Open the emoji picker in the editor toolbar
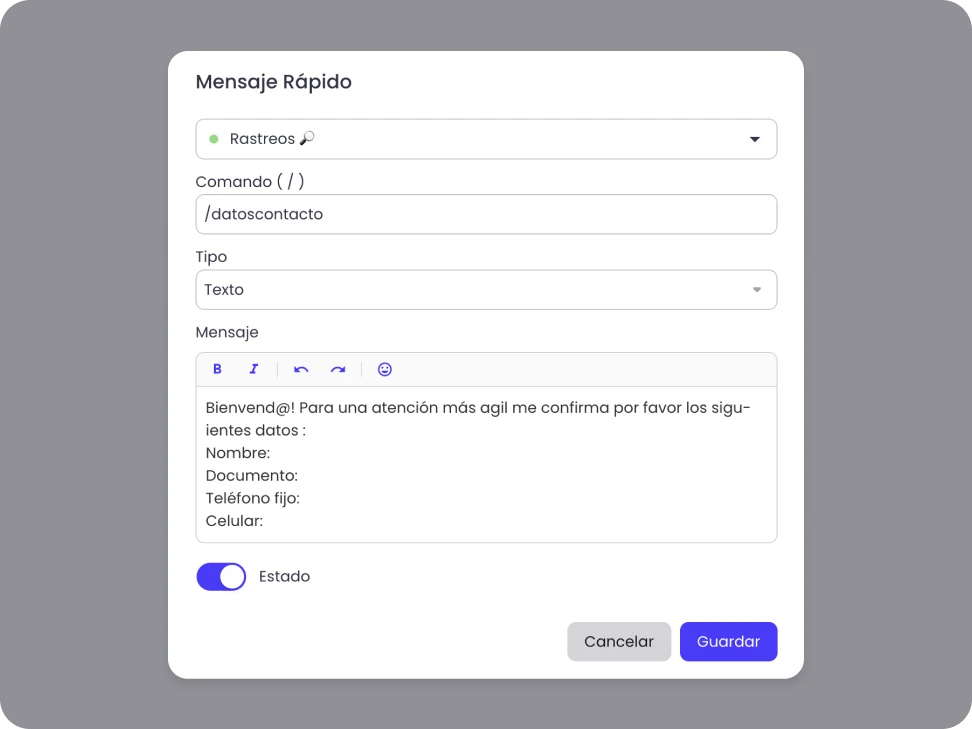The height and width of the screenshot is (729, 972). click(384, 369)
